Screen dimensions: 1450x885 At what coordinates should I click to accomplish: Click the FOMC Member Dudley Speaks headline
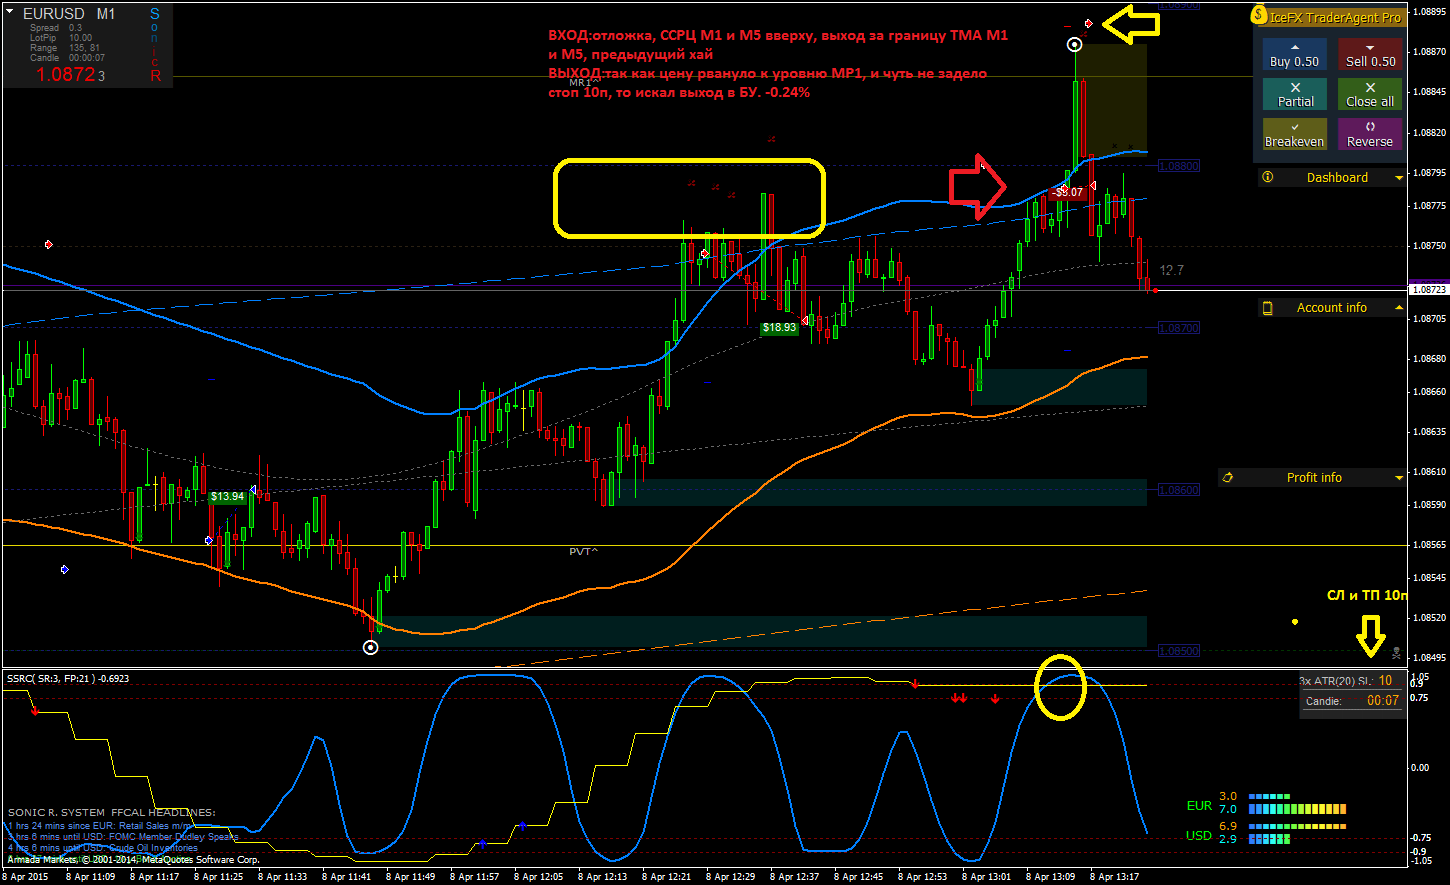(121, 837)
